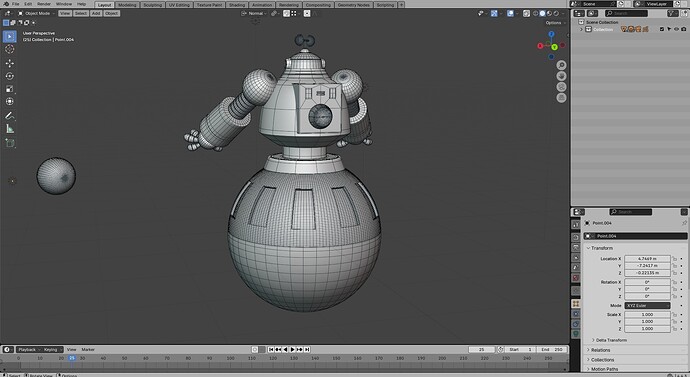The height and width of the screenshot is (377, 690).
Task: Open the Tool properties tab icon
Action: pyautogui.click(x=576, y=225)
